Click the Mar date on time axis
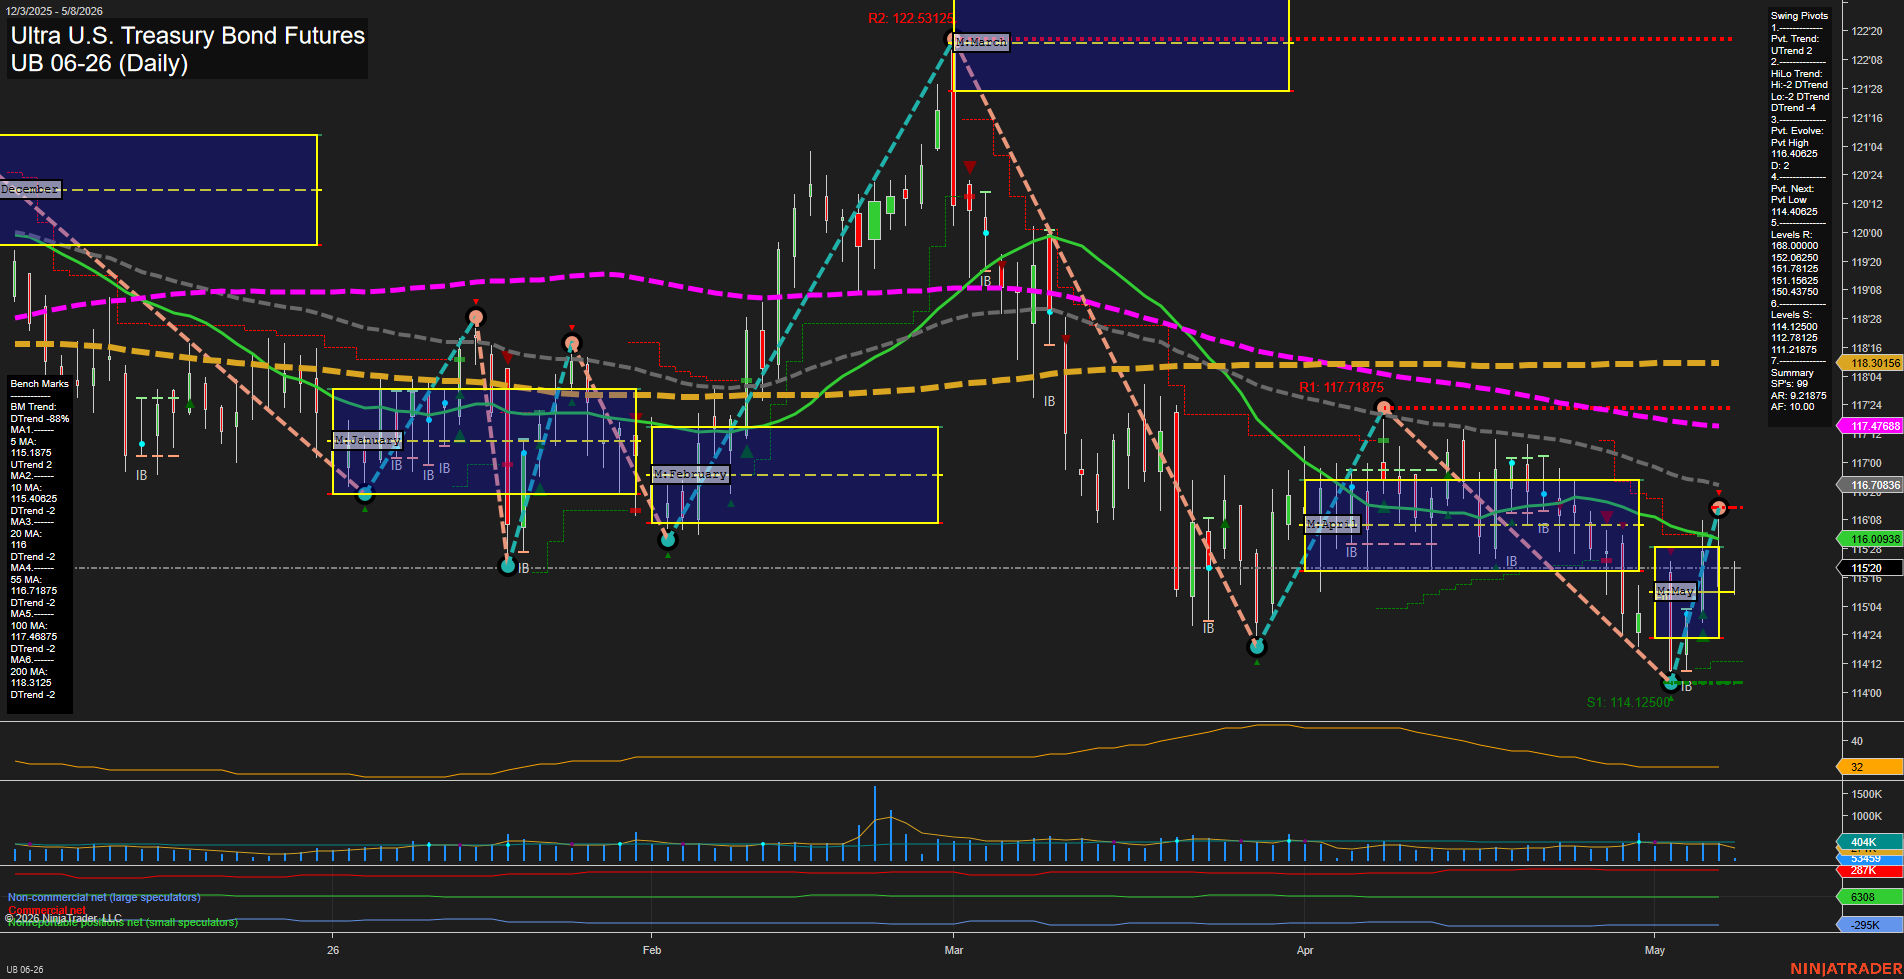This screenshot has height=979, width=1904. tap(954, 950)
